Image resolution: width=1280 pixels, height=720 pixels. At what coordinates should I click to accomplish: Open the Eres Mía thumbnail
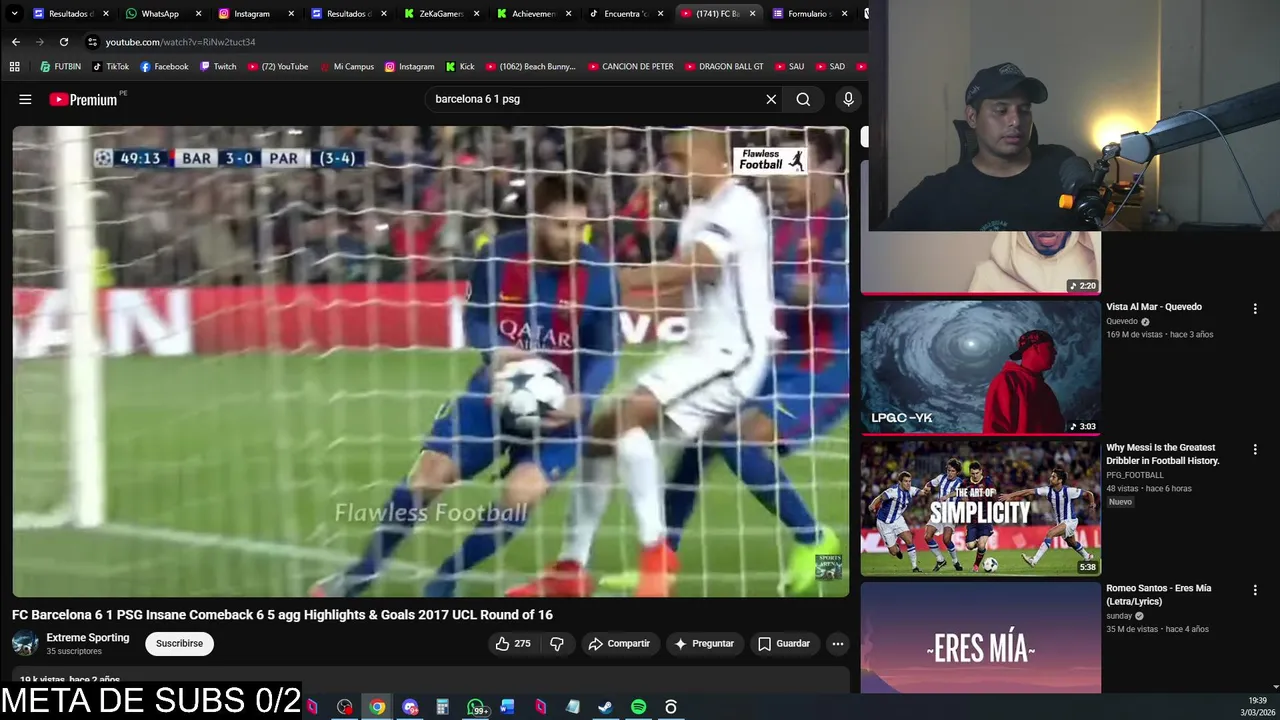(980, 637)
